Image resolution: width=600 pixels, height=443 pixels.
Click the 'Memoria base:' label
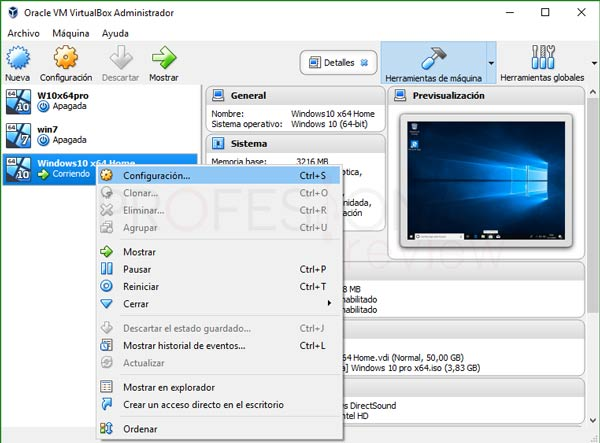coord(239,161)
